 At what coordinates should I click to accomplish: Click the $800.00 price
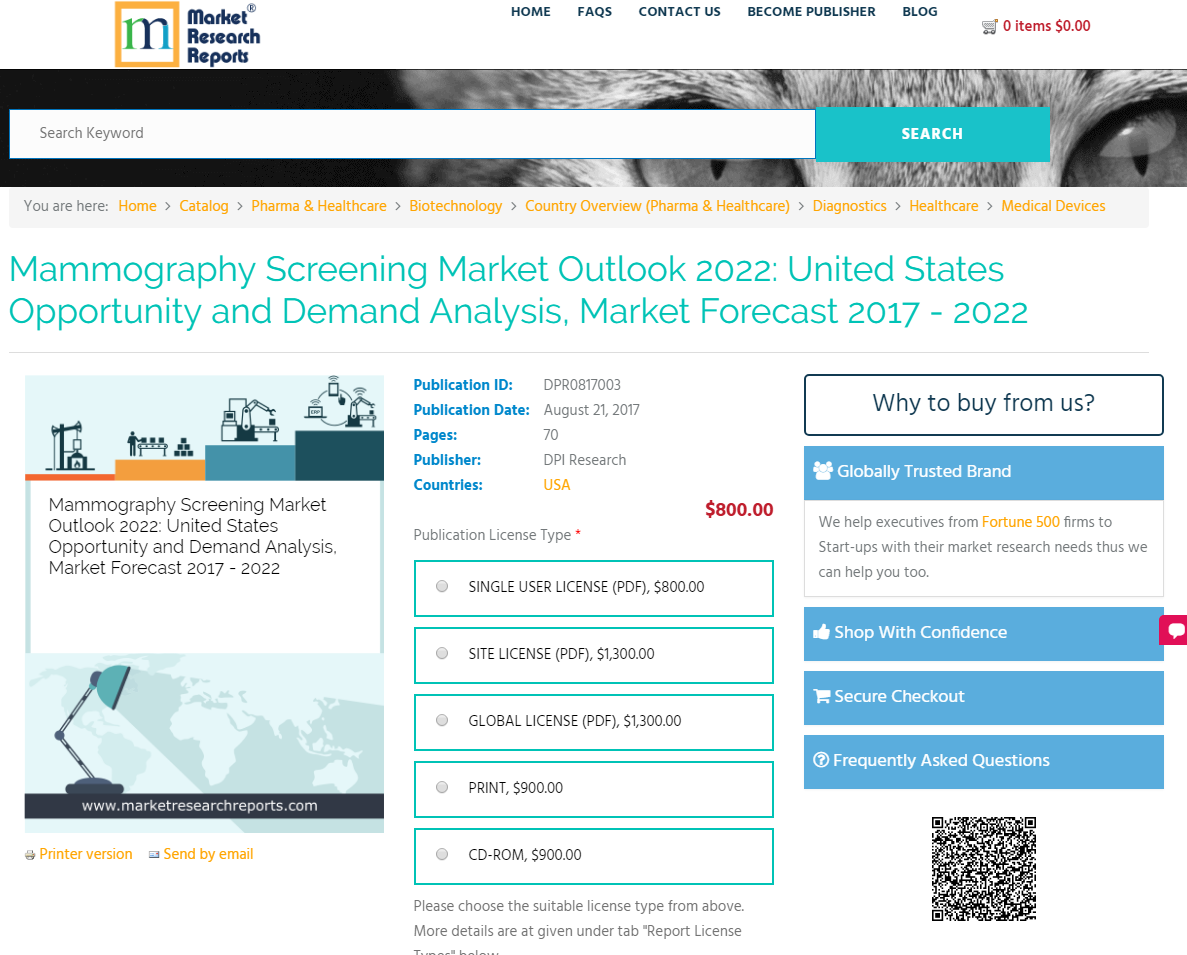739,509
